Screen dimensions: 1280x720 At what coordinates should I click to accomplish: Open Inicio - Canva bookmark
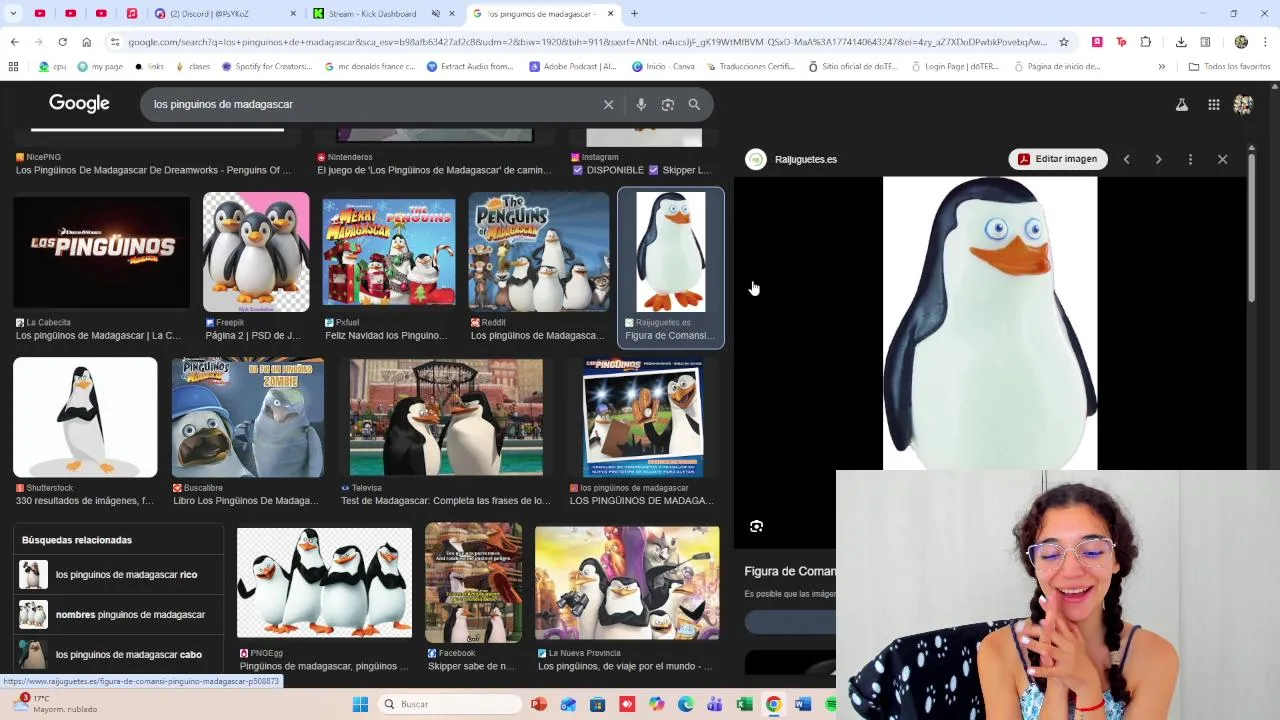(664, 67)
